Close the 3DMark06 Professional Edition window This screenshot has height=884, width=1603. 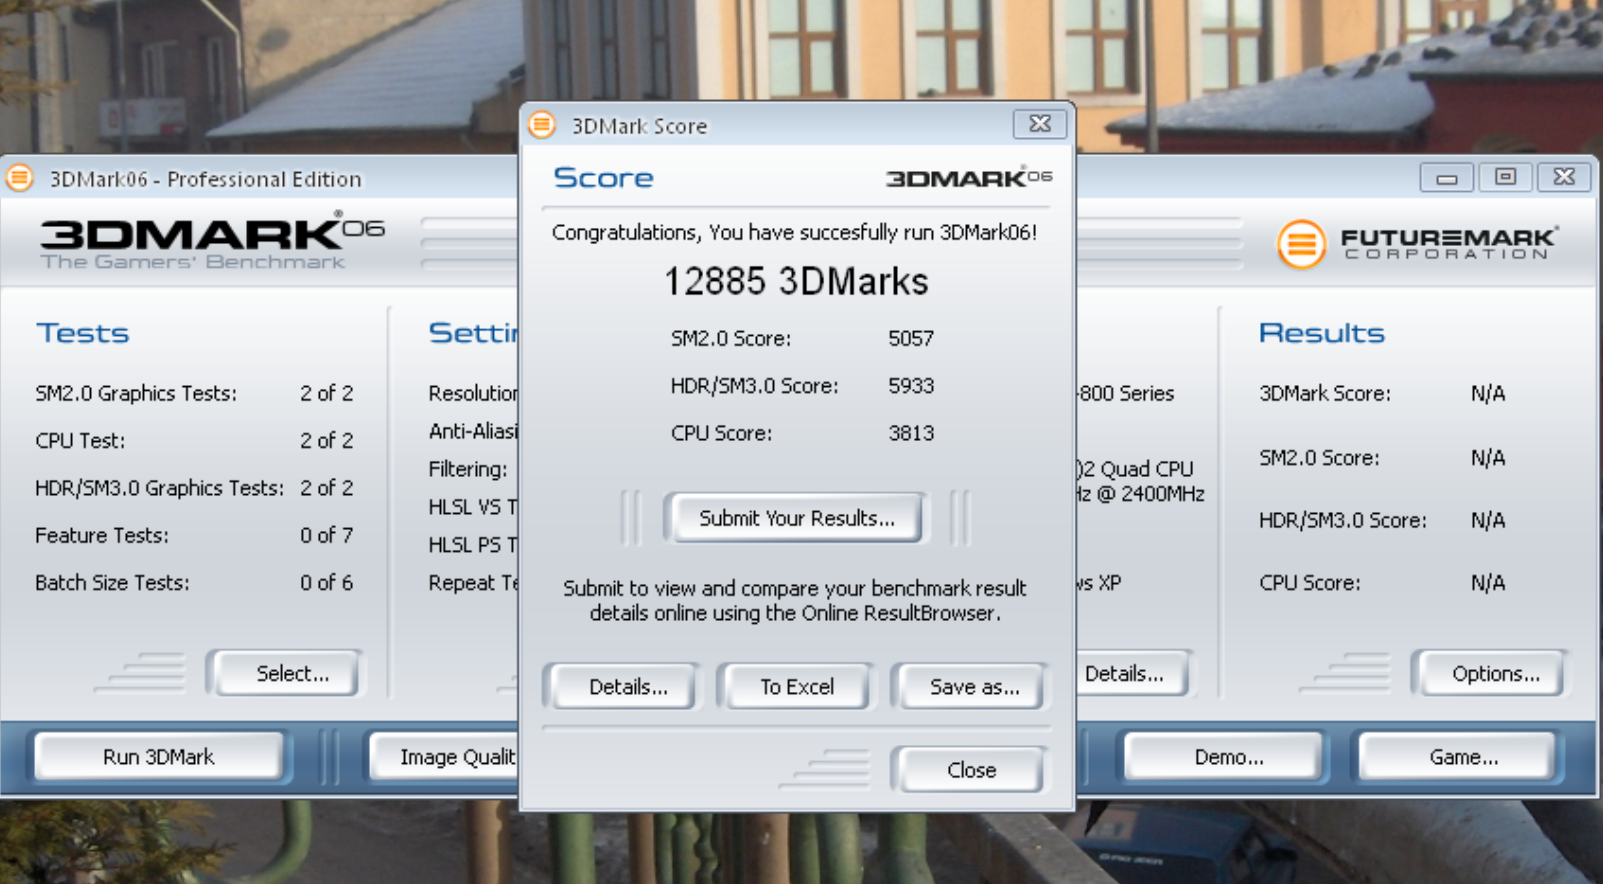click(x=1564, y=178)
